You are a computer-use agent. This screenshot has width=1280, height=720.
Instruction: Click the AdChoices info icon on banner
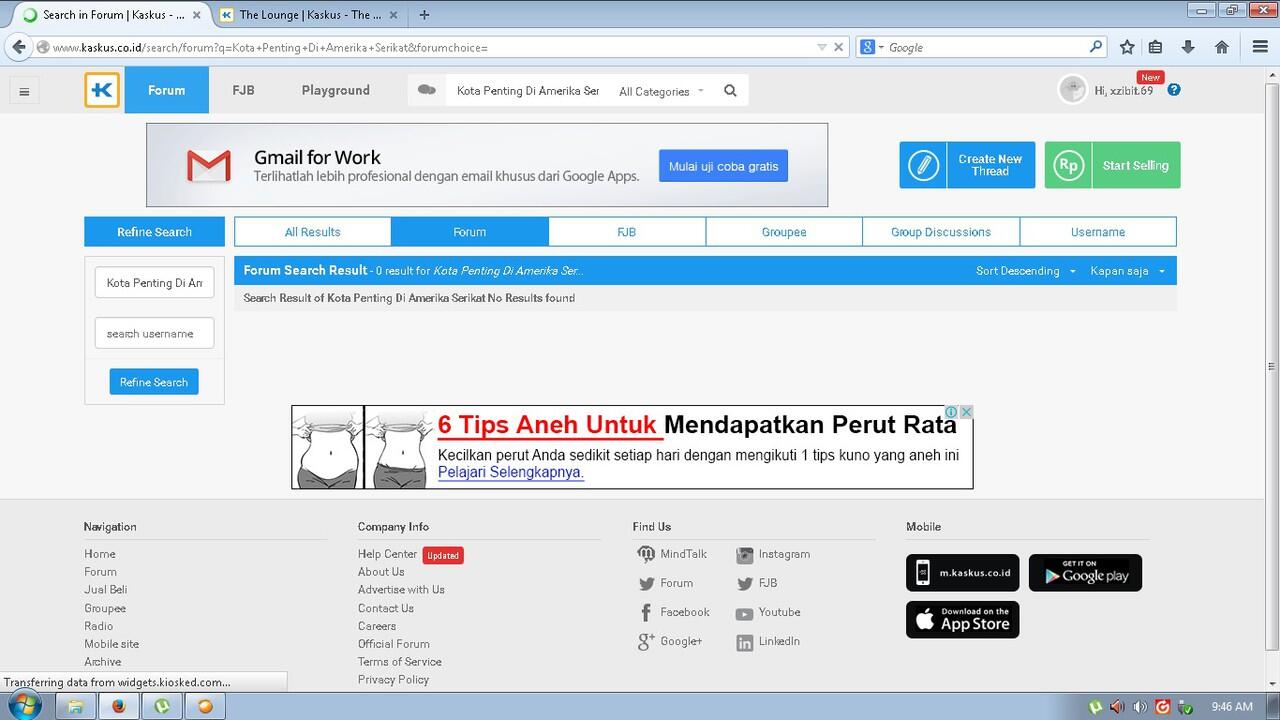pos(953,412)
